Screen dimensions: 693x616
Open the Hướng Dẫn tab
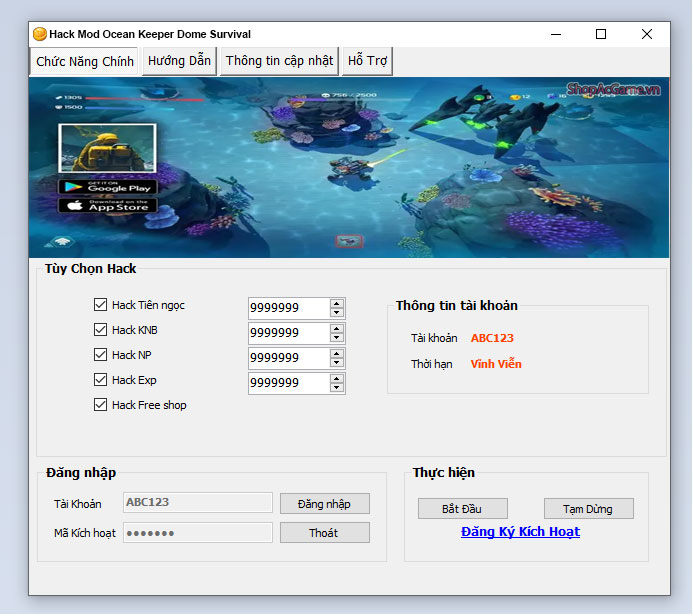point(179,61)
